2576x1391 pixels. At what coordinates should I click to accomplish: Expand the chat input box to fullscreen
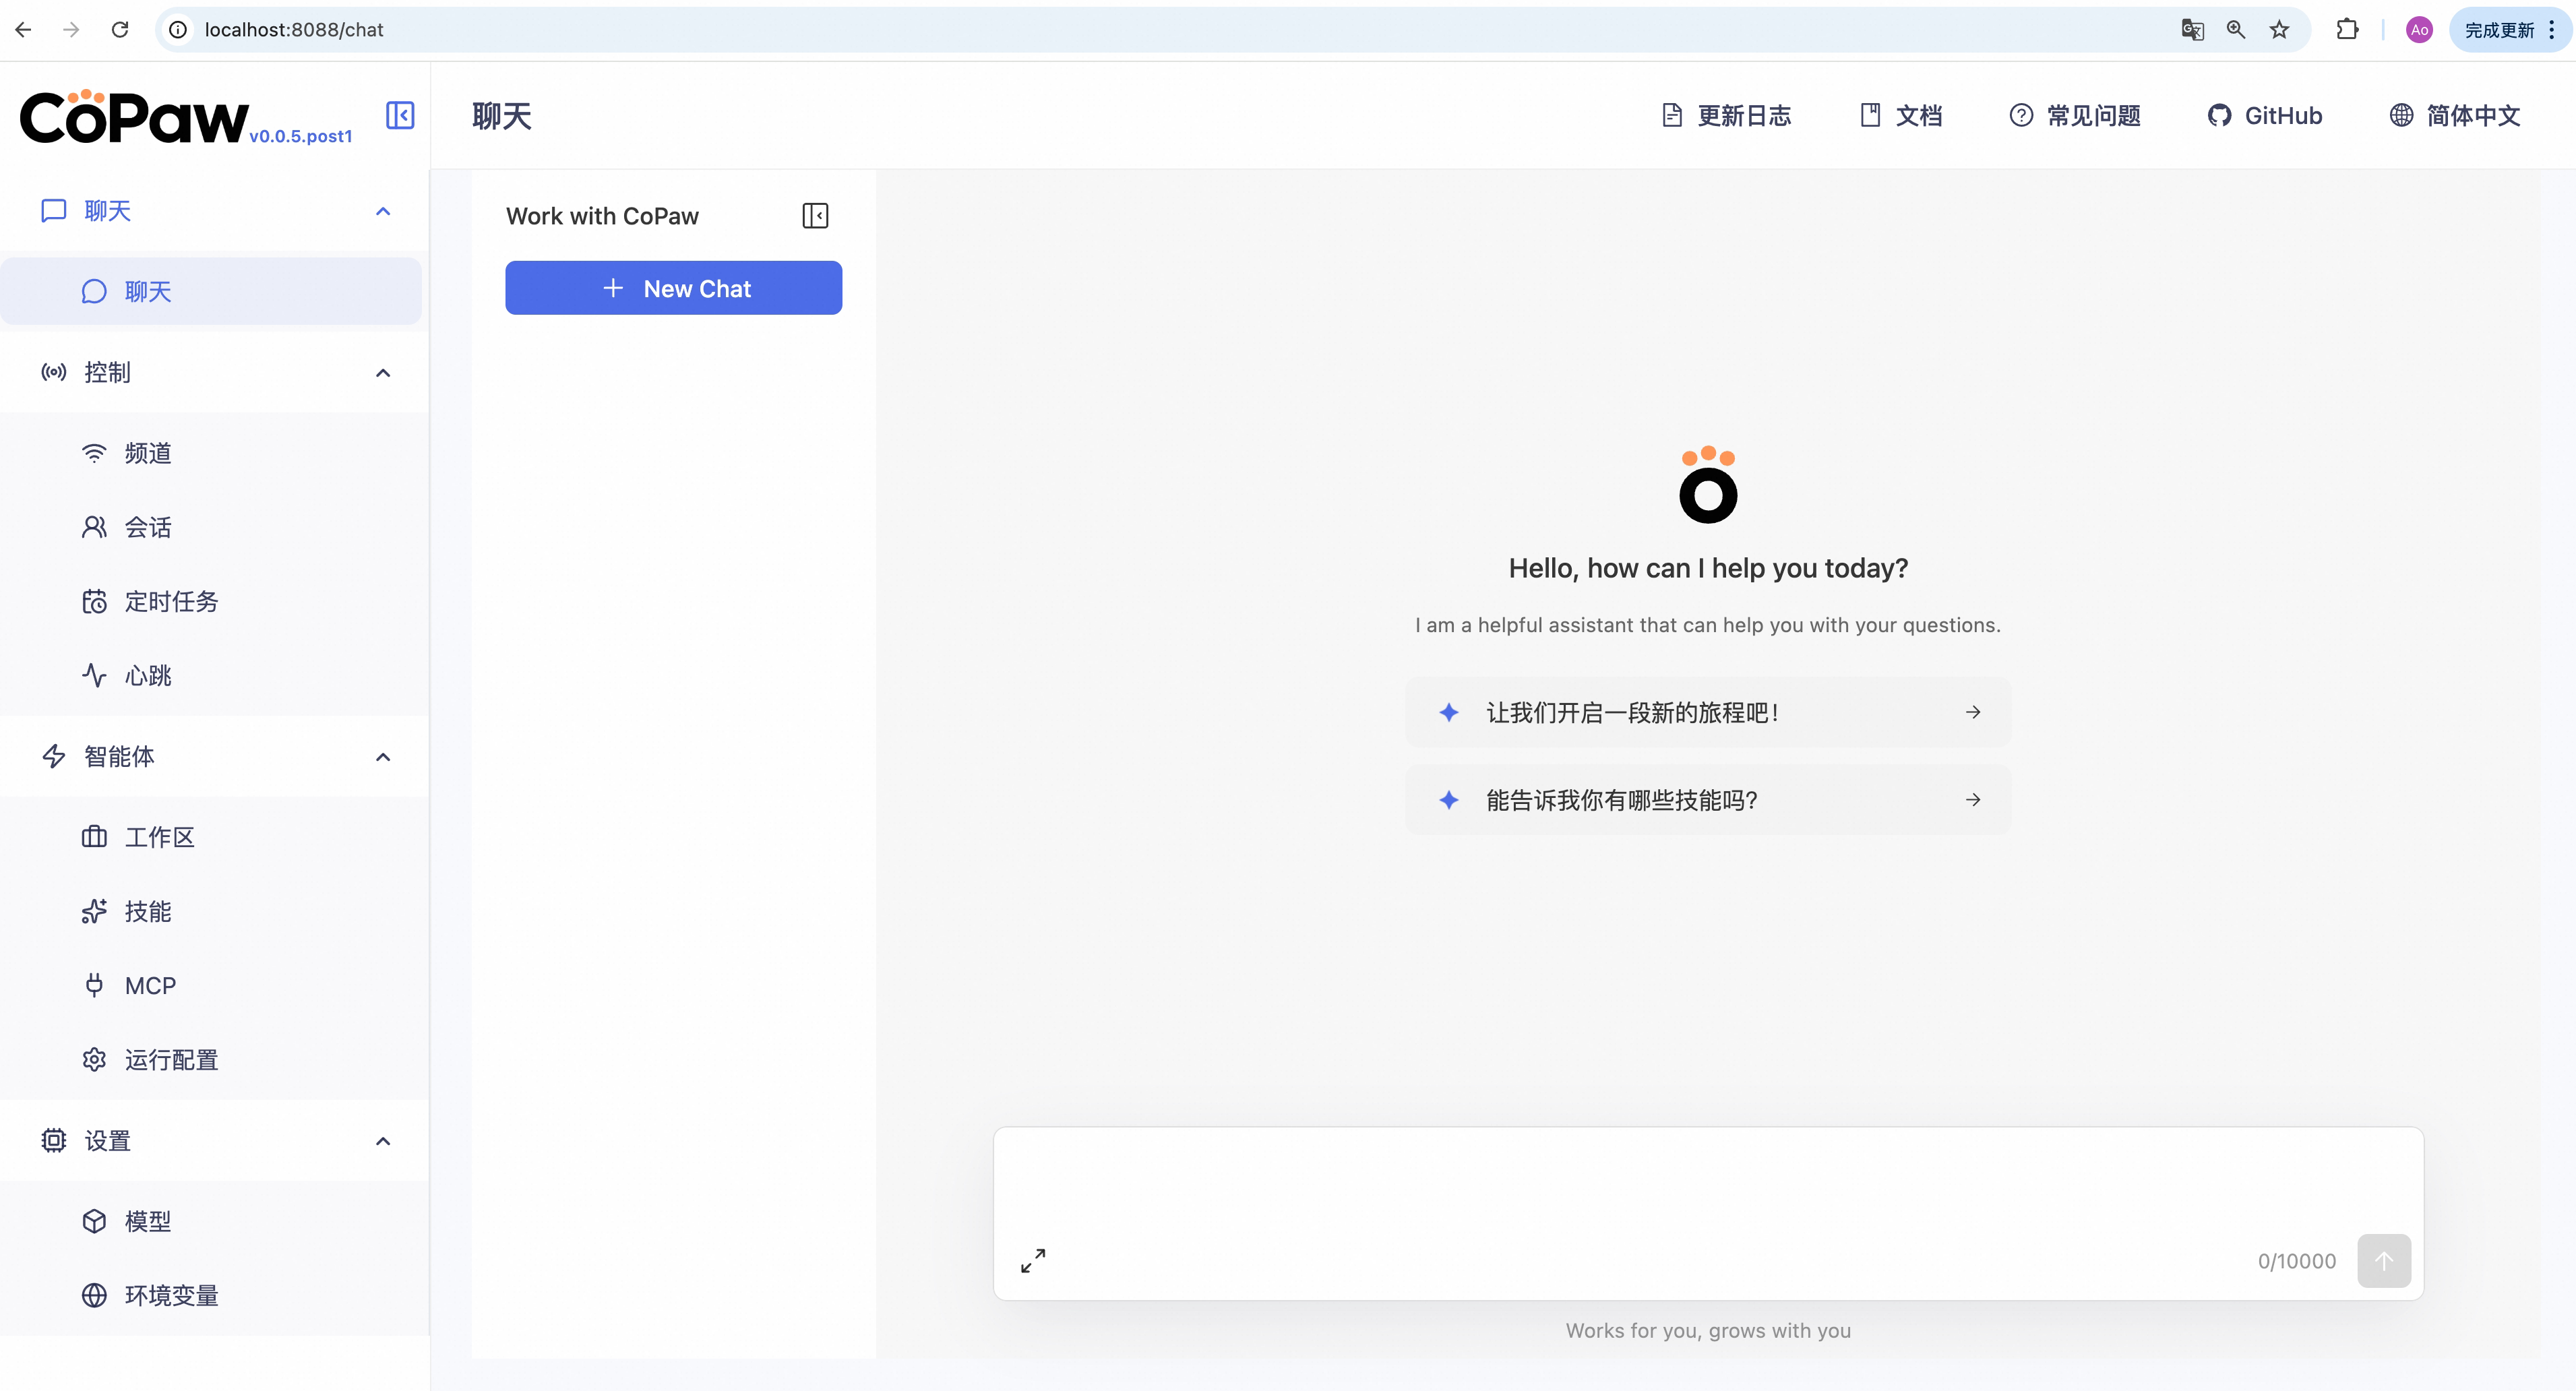1033,1260
